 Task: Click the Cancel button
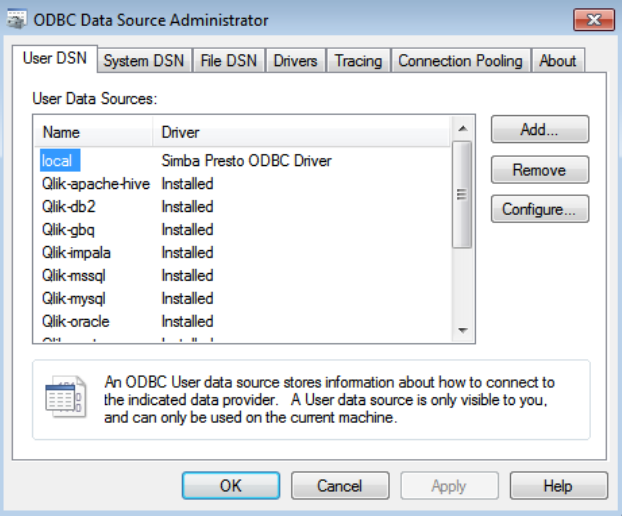pyautogui.click(x=340, y=485)
